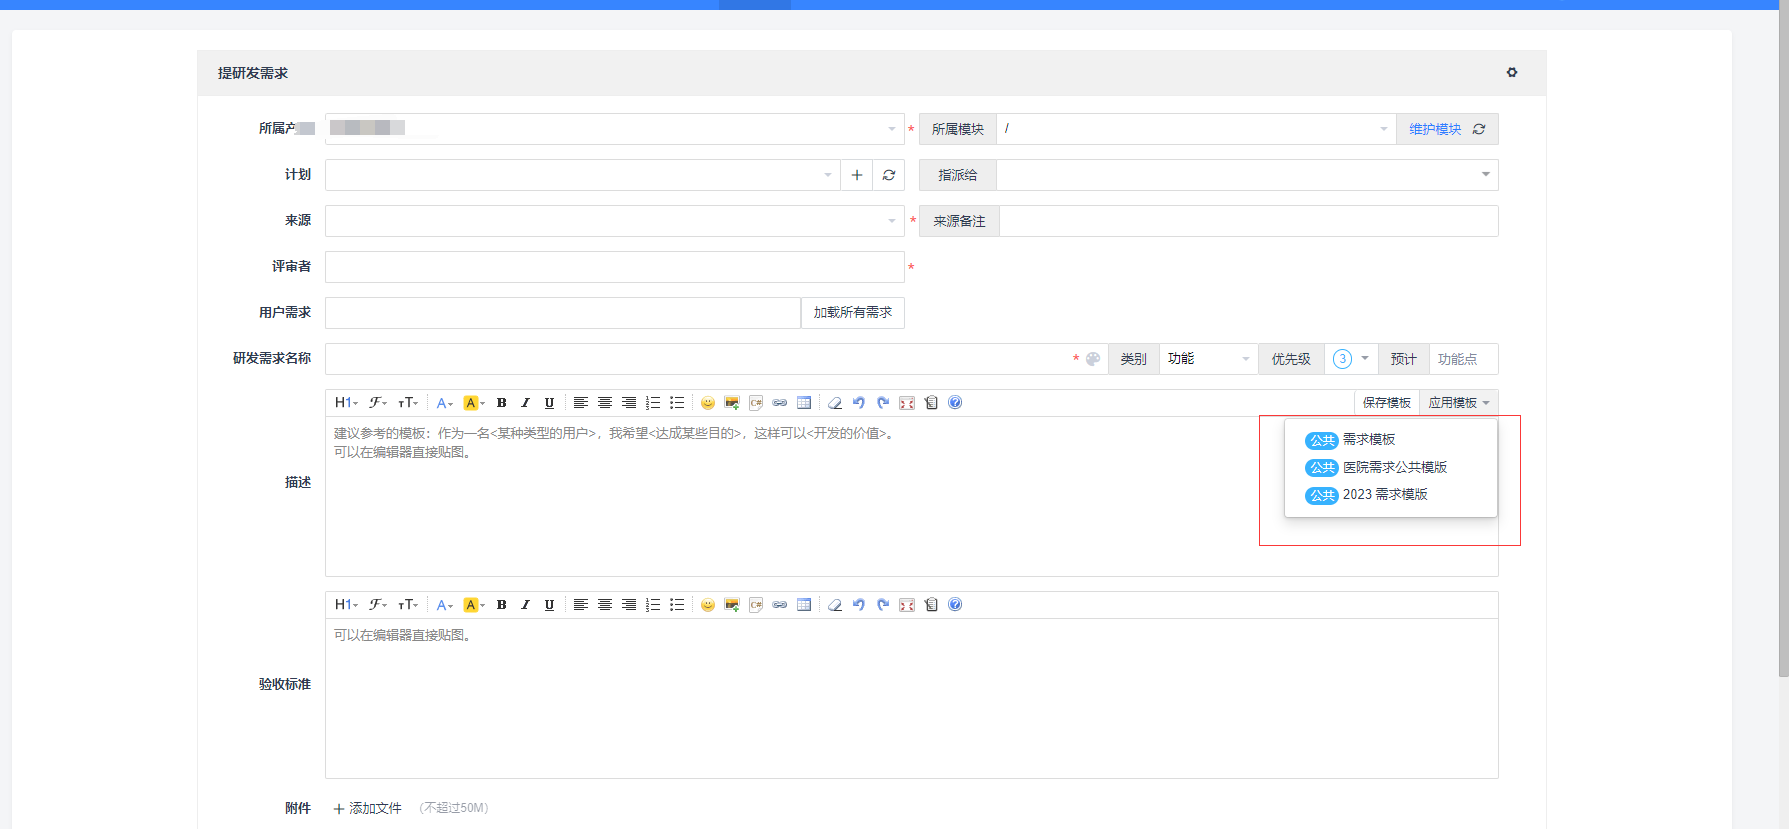The height and width of the screenshot is (829, 1789).
Task: Refresh the 计划 list
Action: click(889, 175)
